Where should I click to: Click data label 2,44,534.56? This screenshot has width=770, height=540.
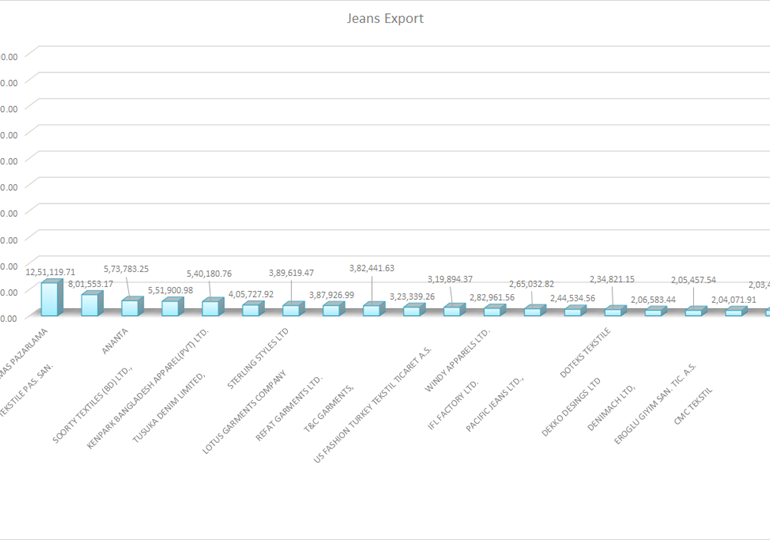click(573, 298)
